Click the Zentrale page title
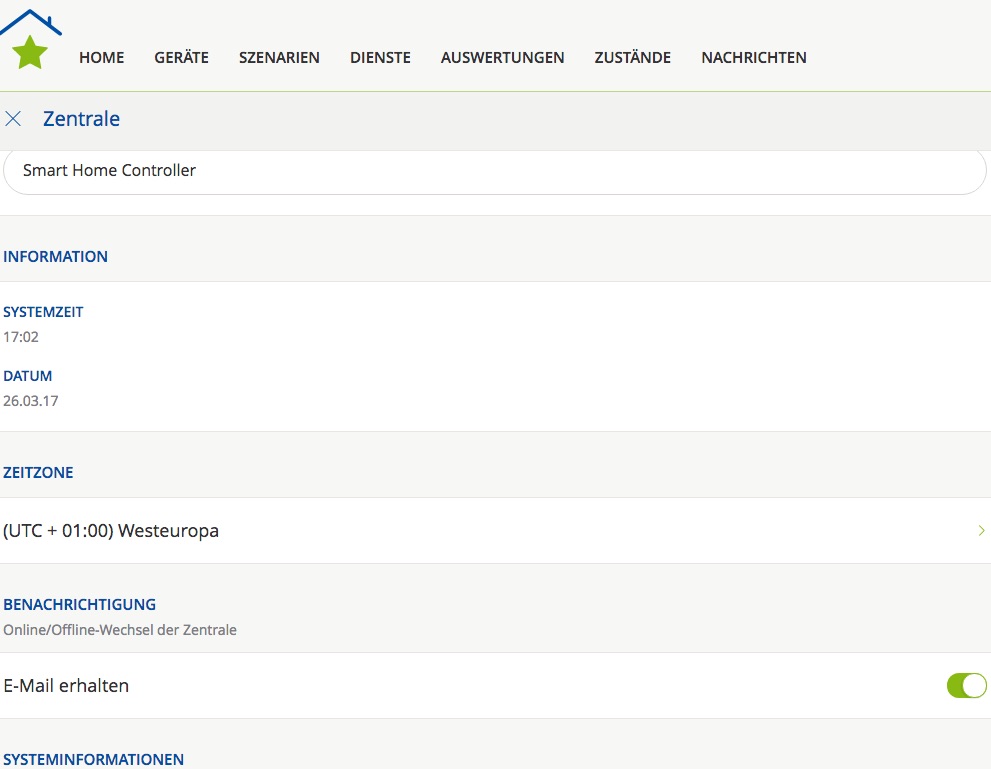 (x=81, y=119)
